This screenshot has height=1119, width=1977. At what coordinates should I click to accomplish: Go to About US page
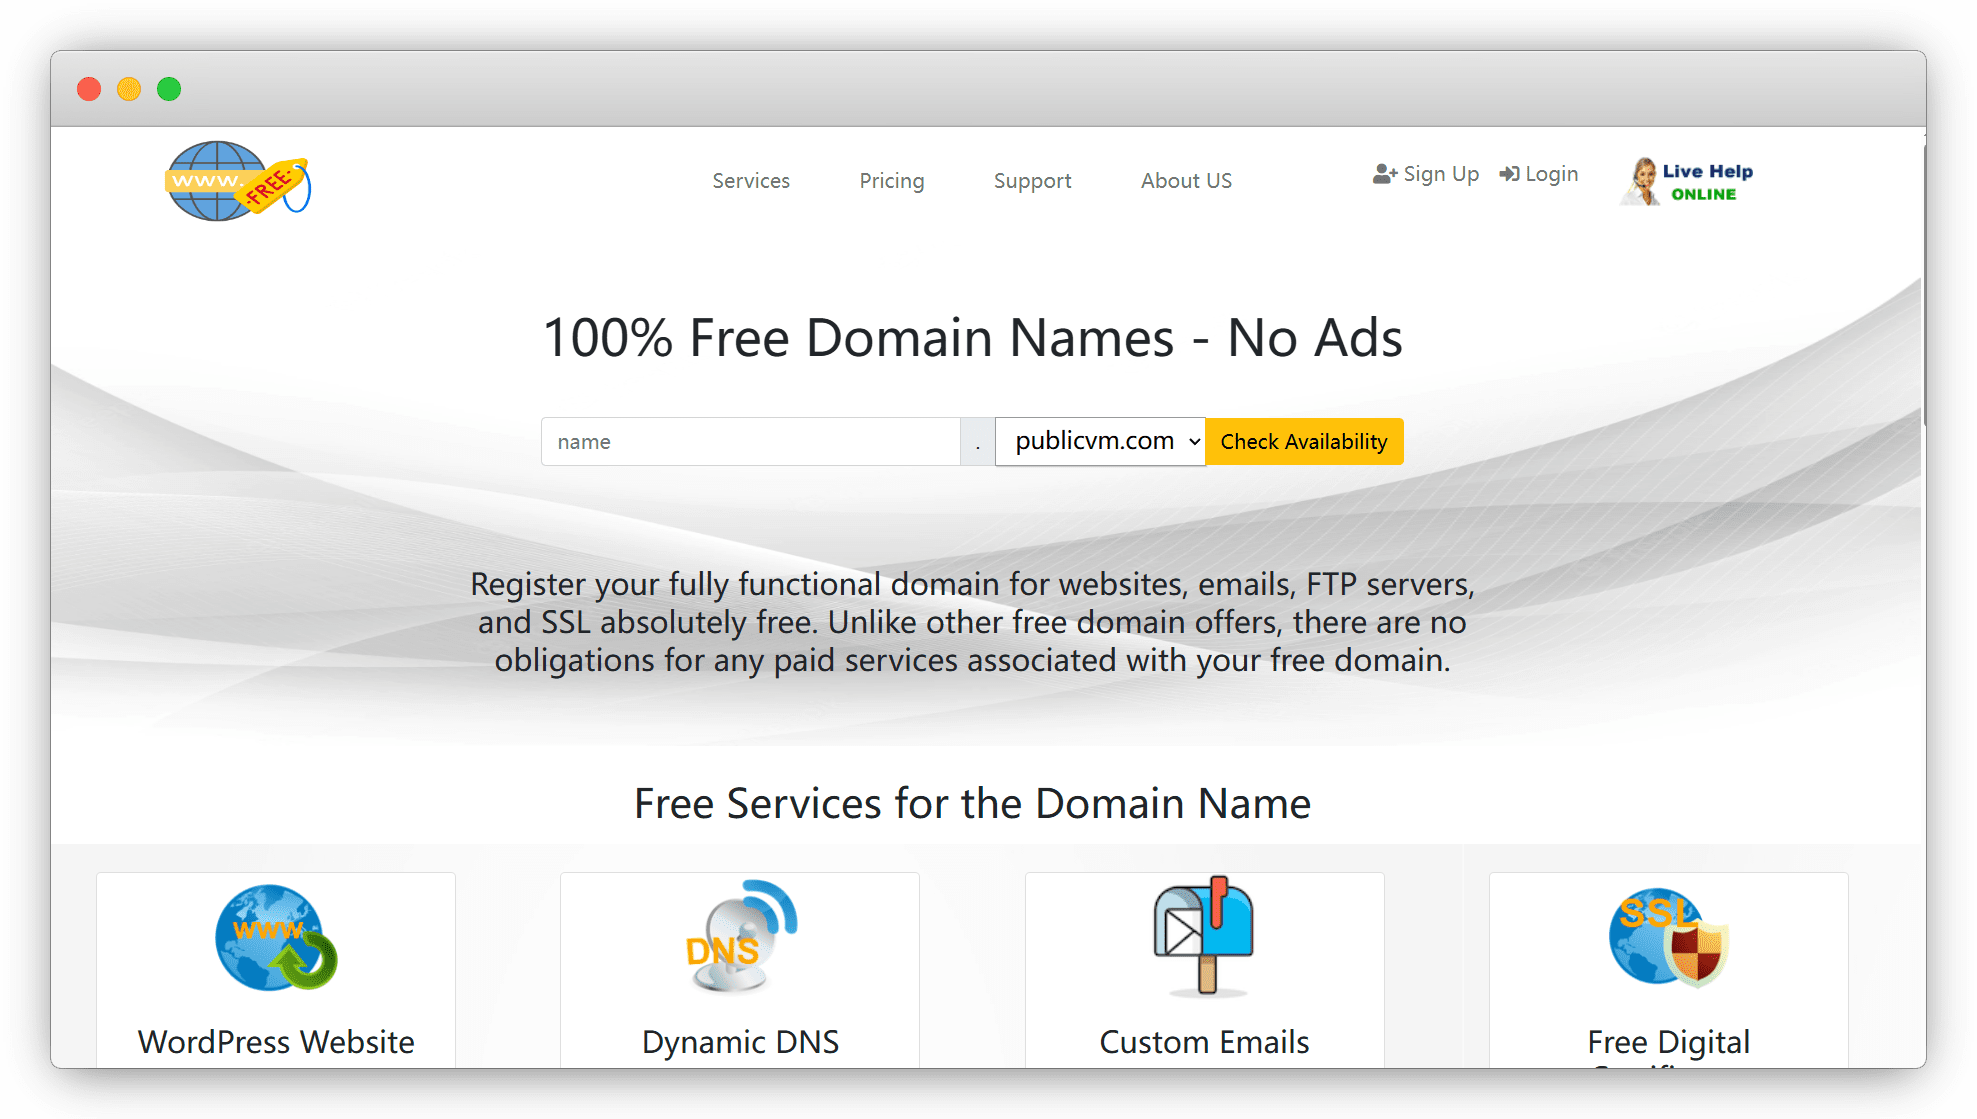pos(1186,181)
